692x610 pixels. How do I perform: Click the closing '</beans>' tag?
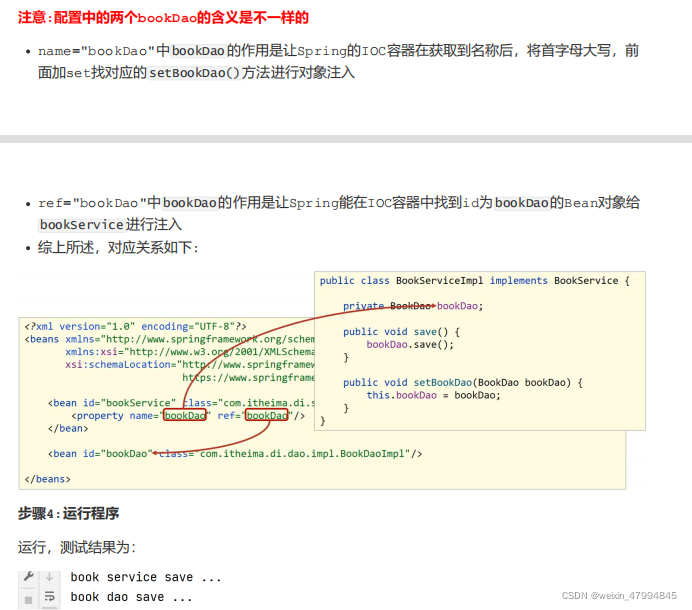click(x=48, y=479)
